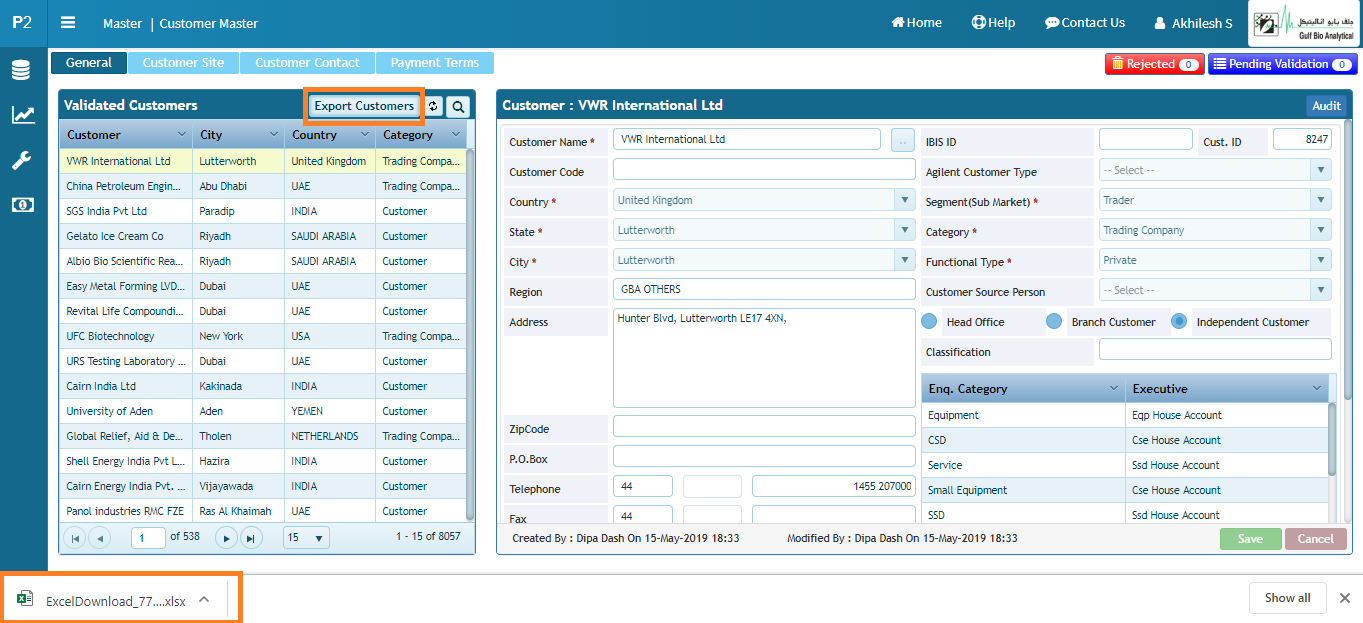Go to Home in top navigation

pos(917,22)
